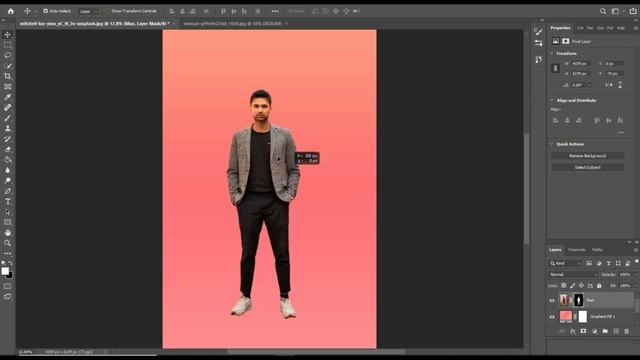Open the Kind filter dropdown in Layers
The height and width of the screenshot is (360, 640).
[565, 264]
